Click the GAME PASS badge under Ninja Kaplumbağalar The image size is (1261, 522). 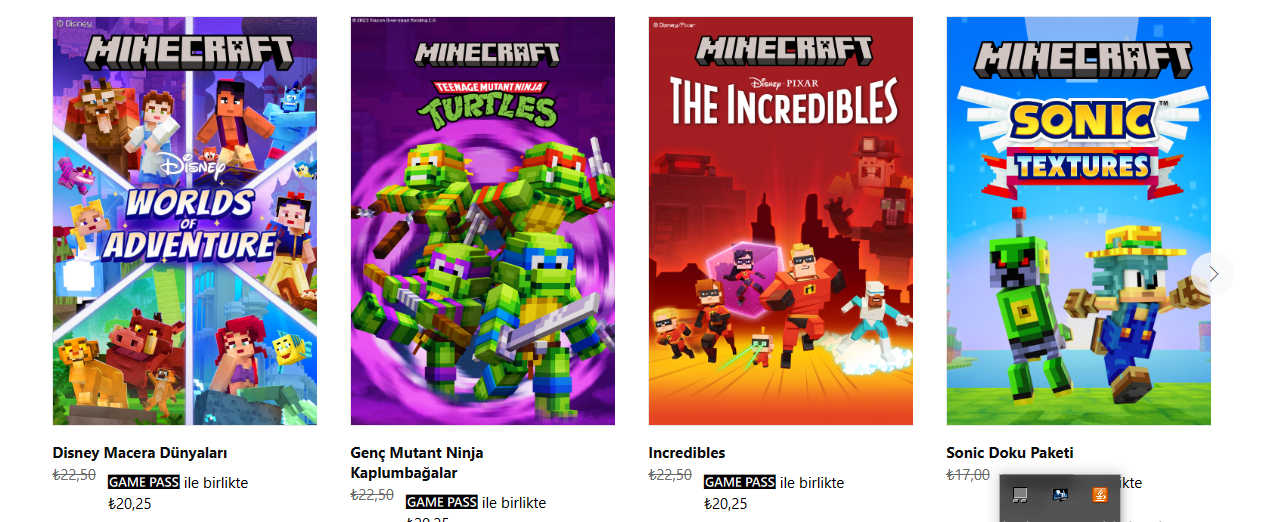(442, 502)
